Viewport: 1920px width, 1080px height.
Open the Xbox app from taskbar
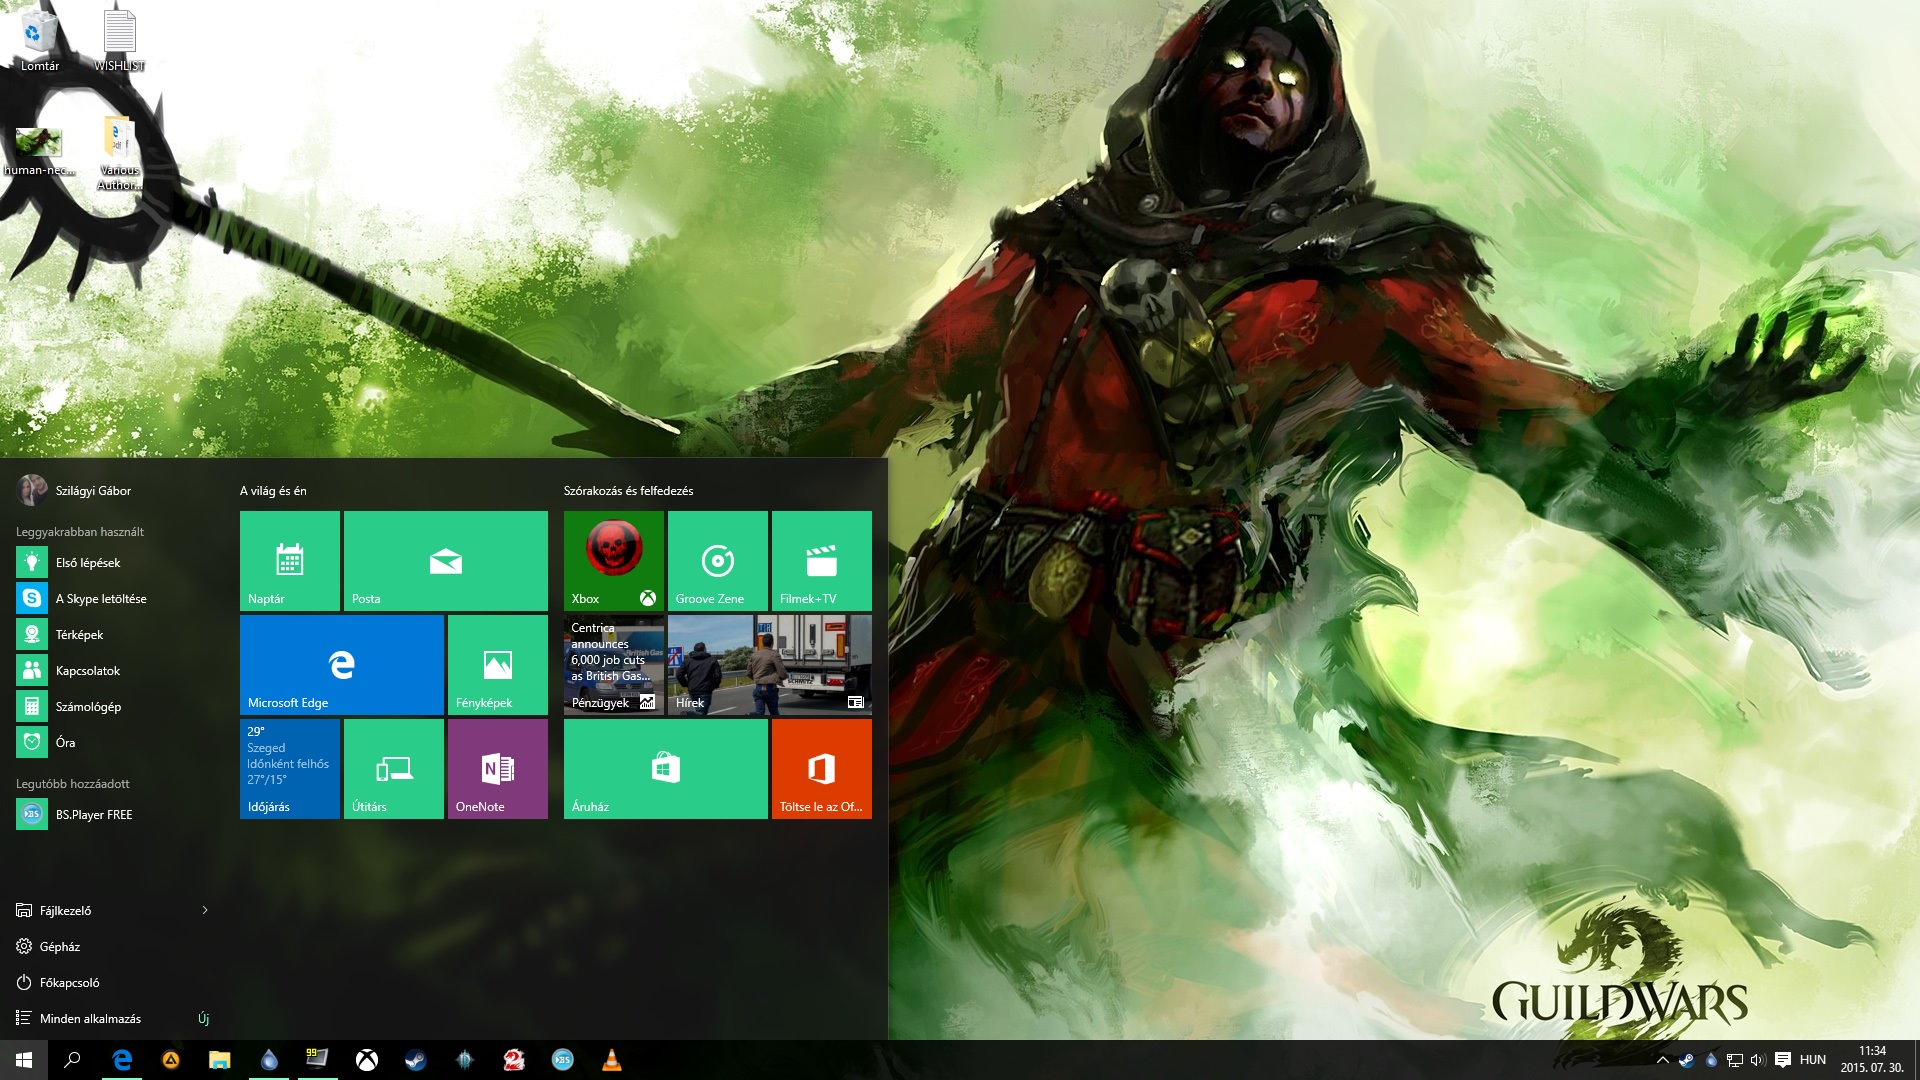[x=367, y=1060]
